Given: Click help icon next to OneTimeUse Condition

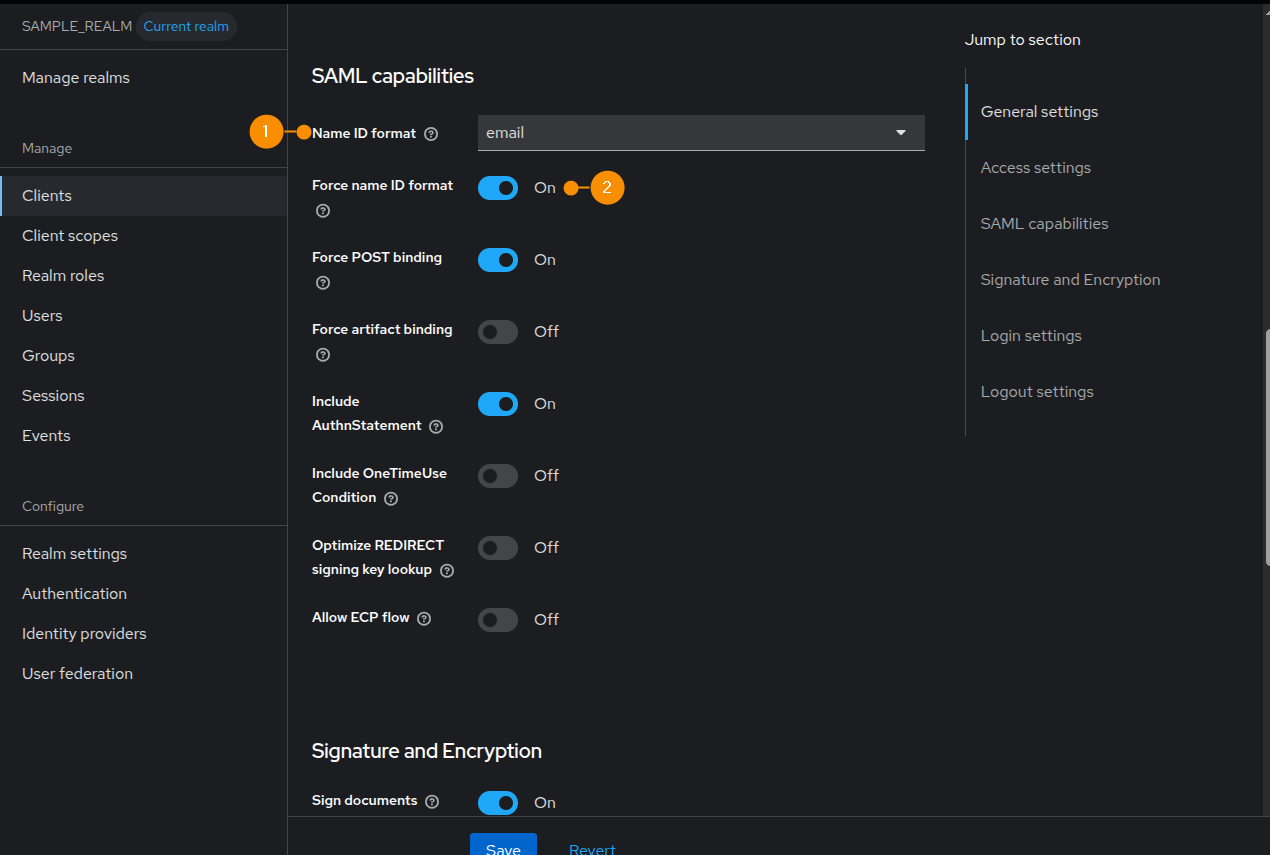Looking at the screenshot, I should coord(391,498).
